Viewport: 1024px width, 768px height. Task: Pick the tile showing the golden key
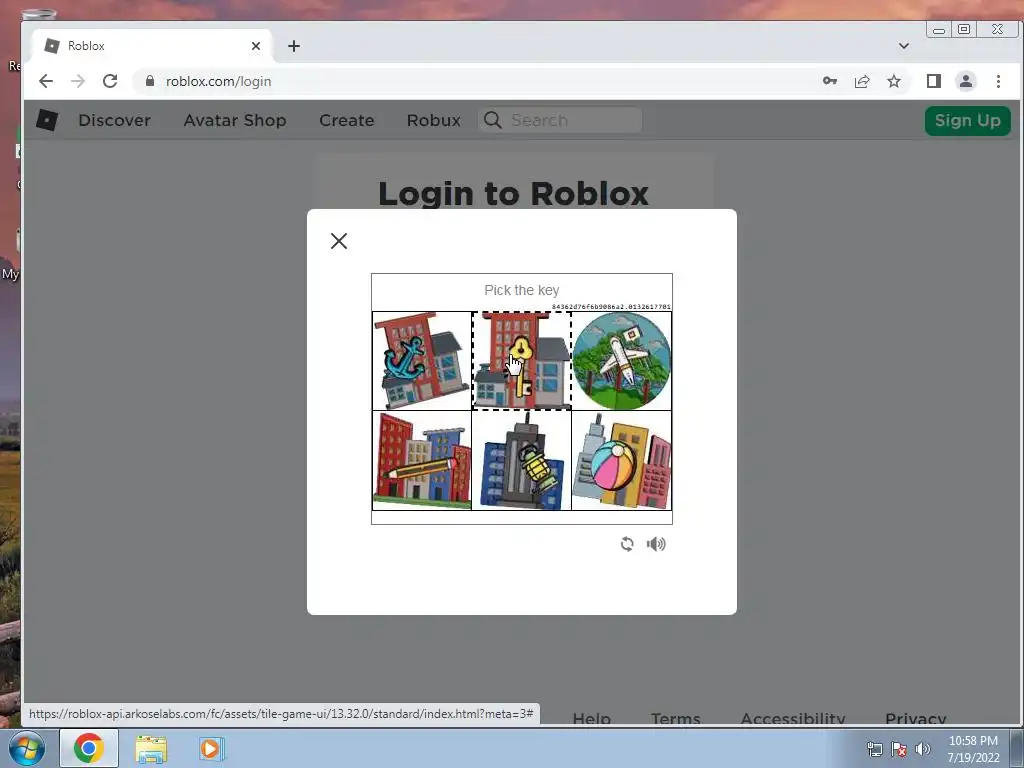(x=522, y=361)
